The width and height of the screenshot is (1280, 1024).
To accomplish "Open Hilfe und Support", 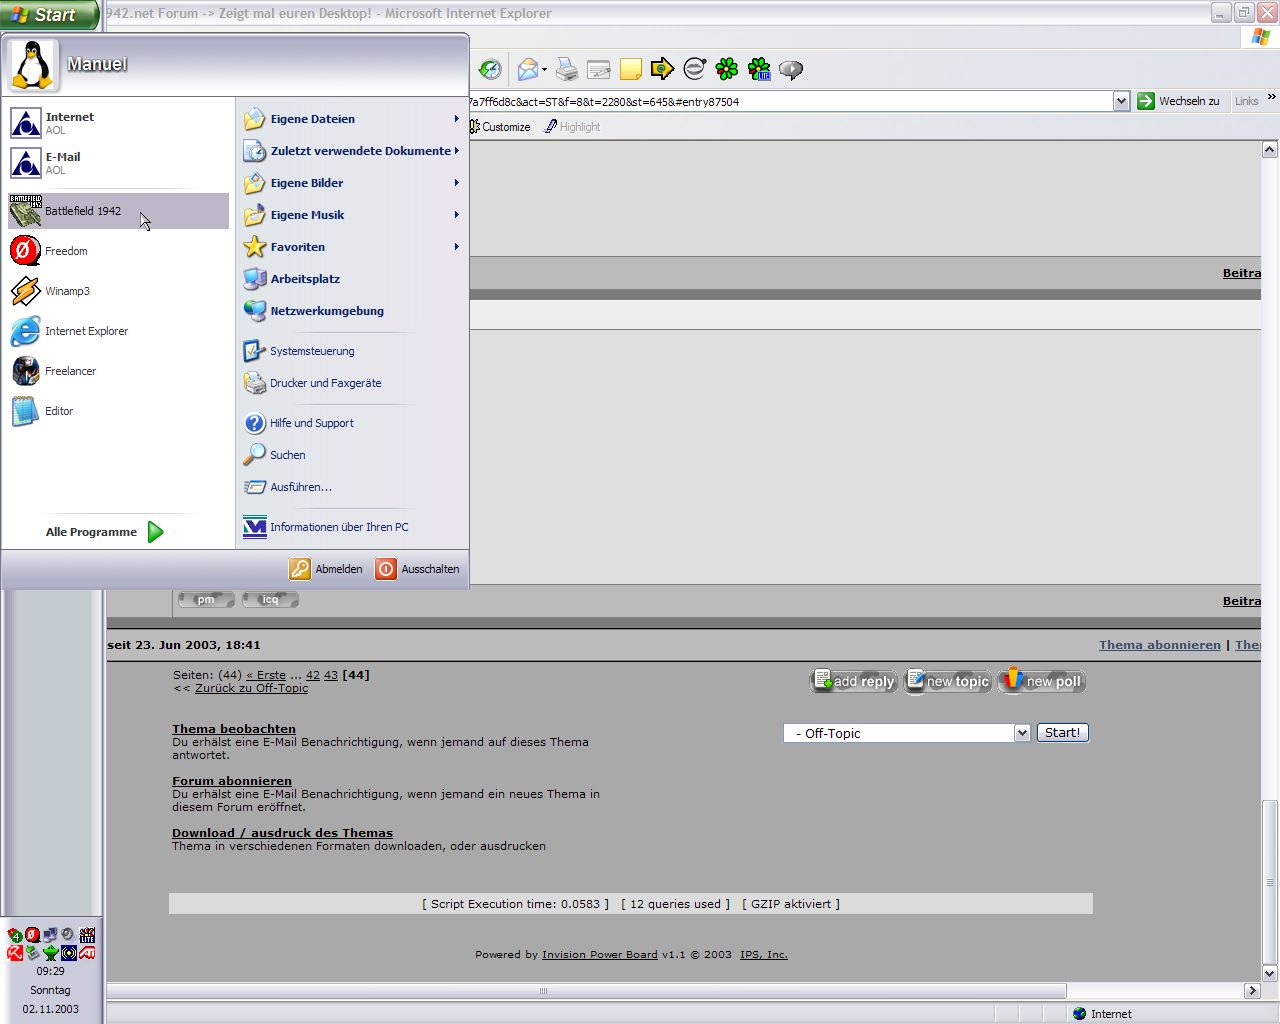I will pyautogui.click(x=352, y=423).
